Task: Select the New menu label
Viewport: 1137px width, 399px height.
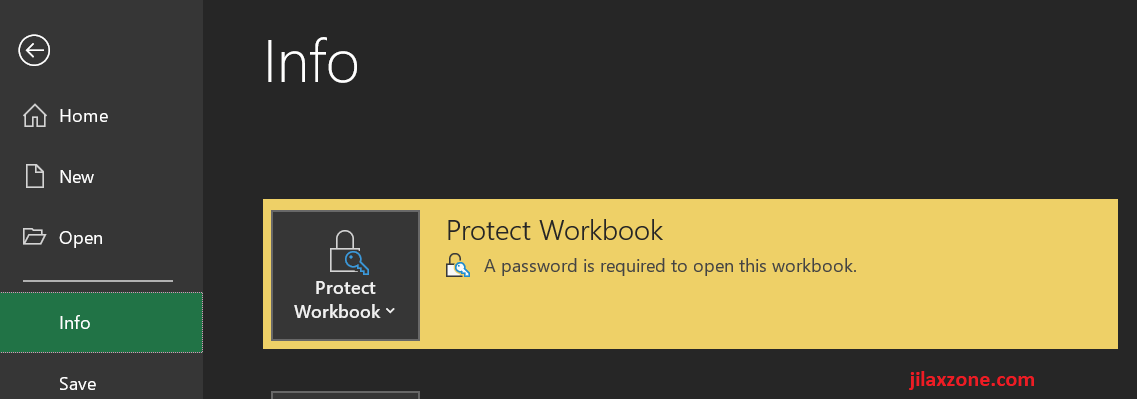Action: coord(77,177)
